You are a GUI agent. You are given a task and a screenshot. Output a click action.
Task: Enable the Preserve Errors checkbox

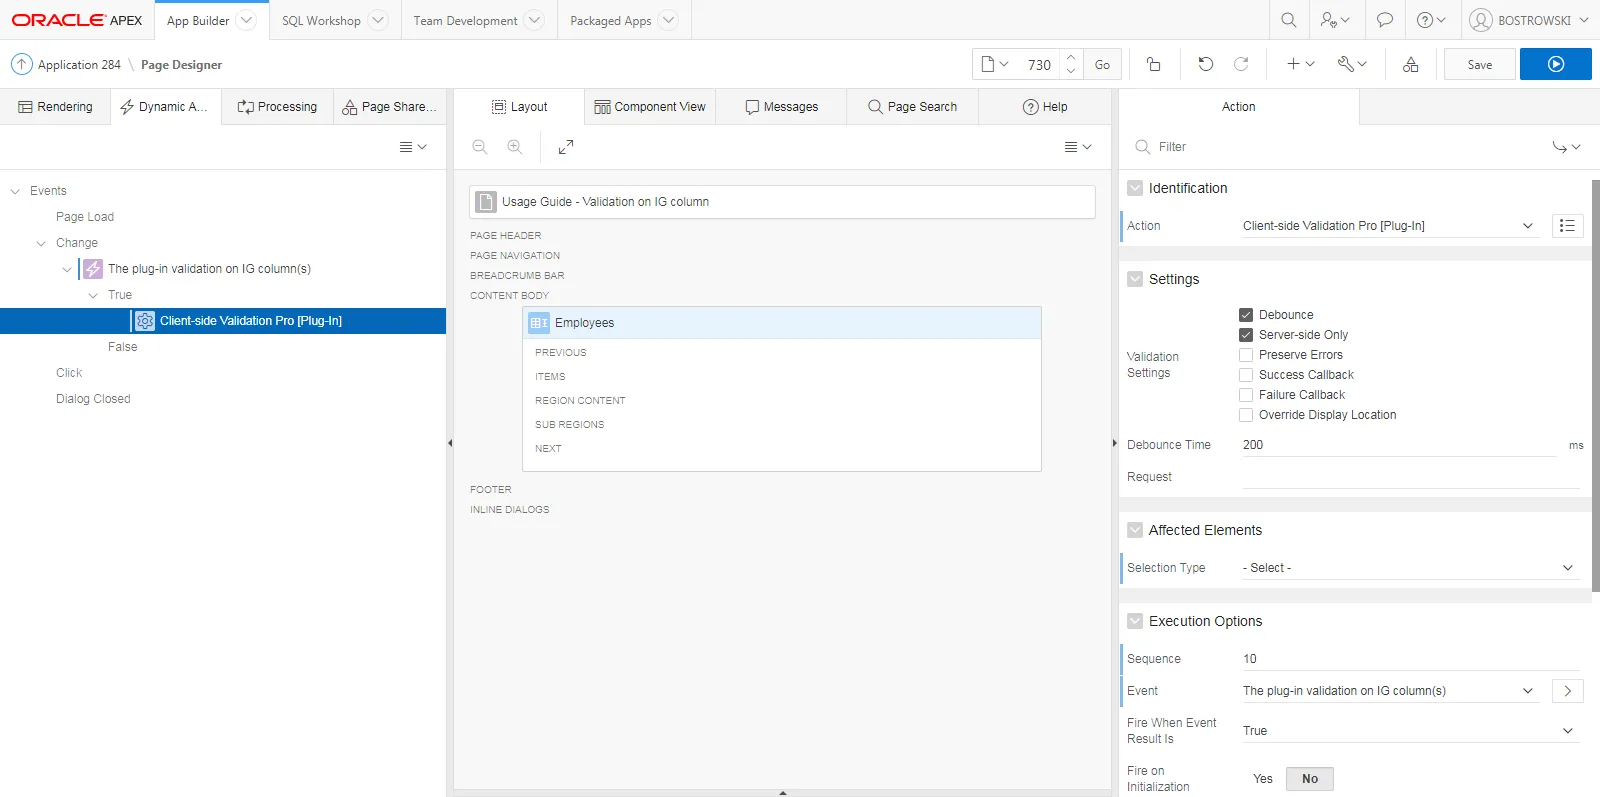point(1246,355)
